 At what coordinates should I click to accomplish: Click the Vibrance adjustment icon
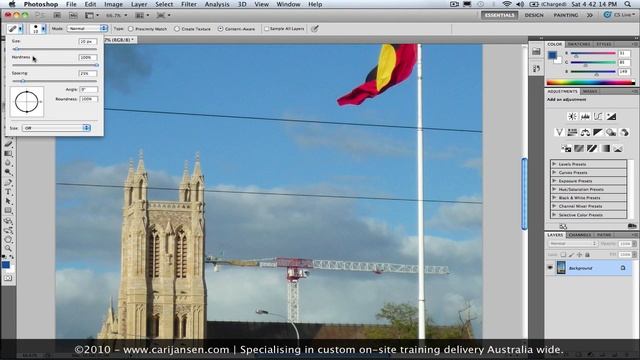(x=559, y=132)
